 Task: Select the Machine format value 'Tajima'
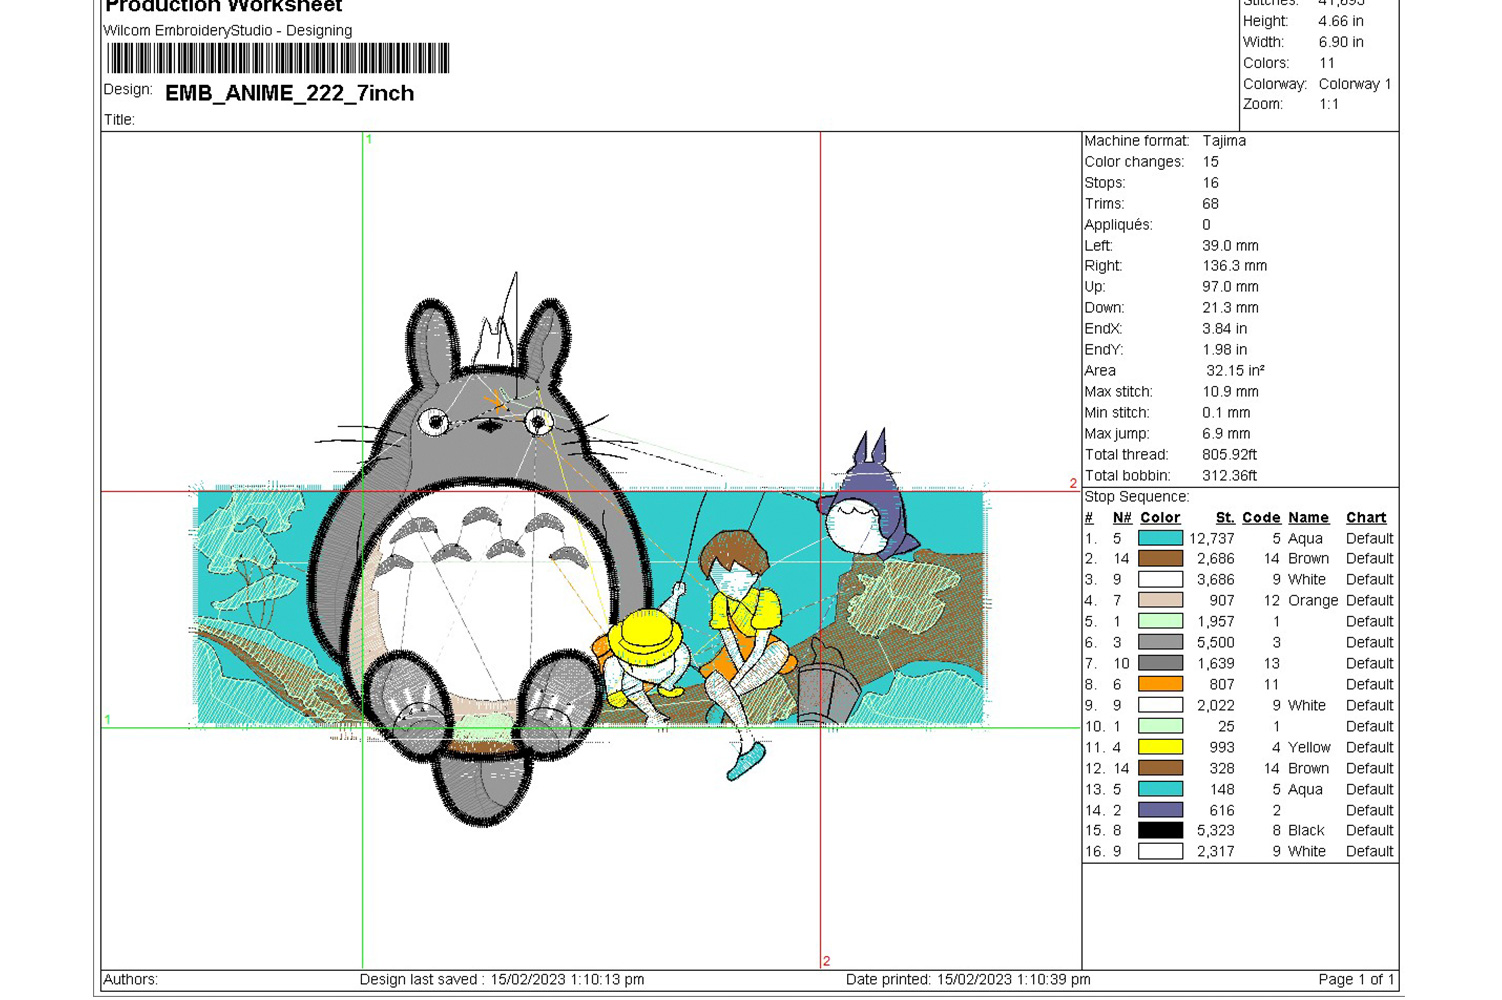pyautogui.click(x=1224, y=141)
